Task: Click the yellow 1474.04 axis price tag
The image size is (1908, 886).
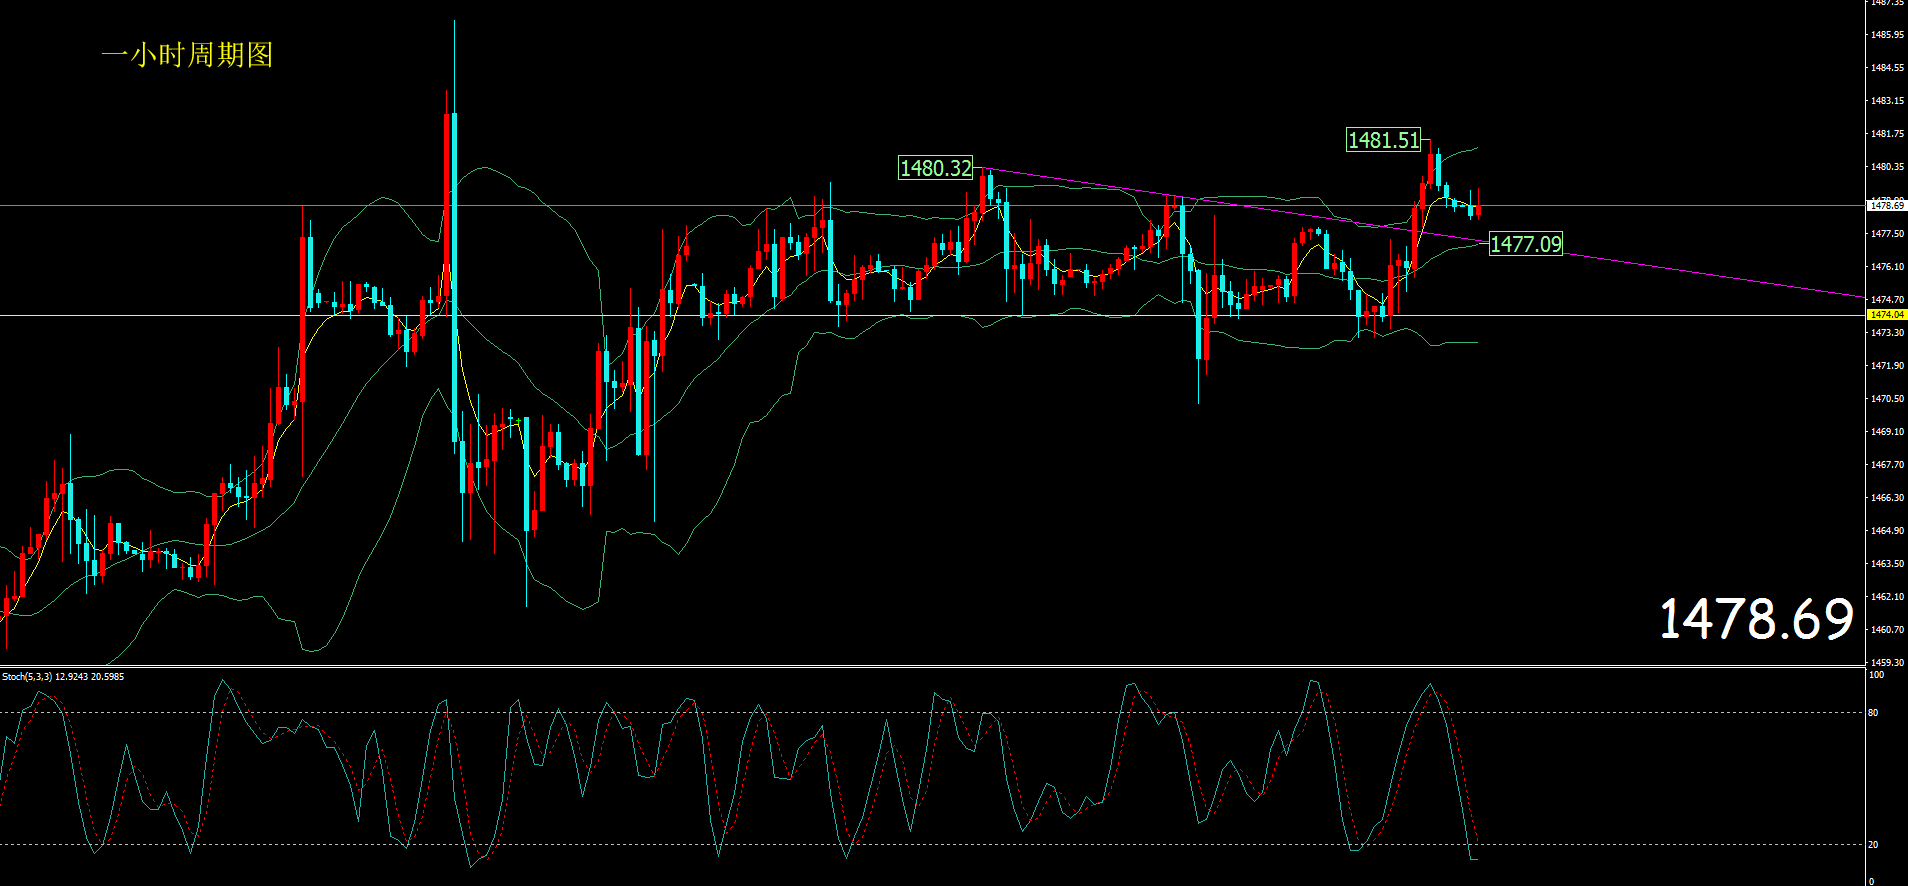Action: (x=1887, y=315)
